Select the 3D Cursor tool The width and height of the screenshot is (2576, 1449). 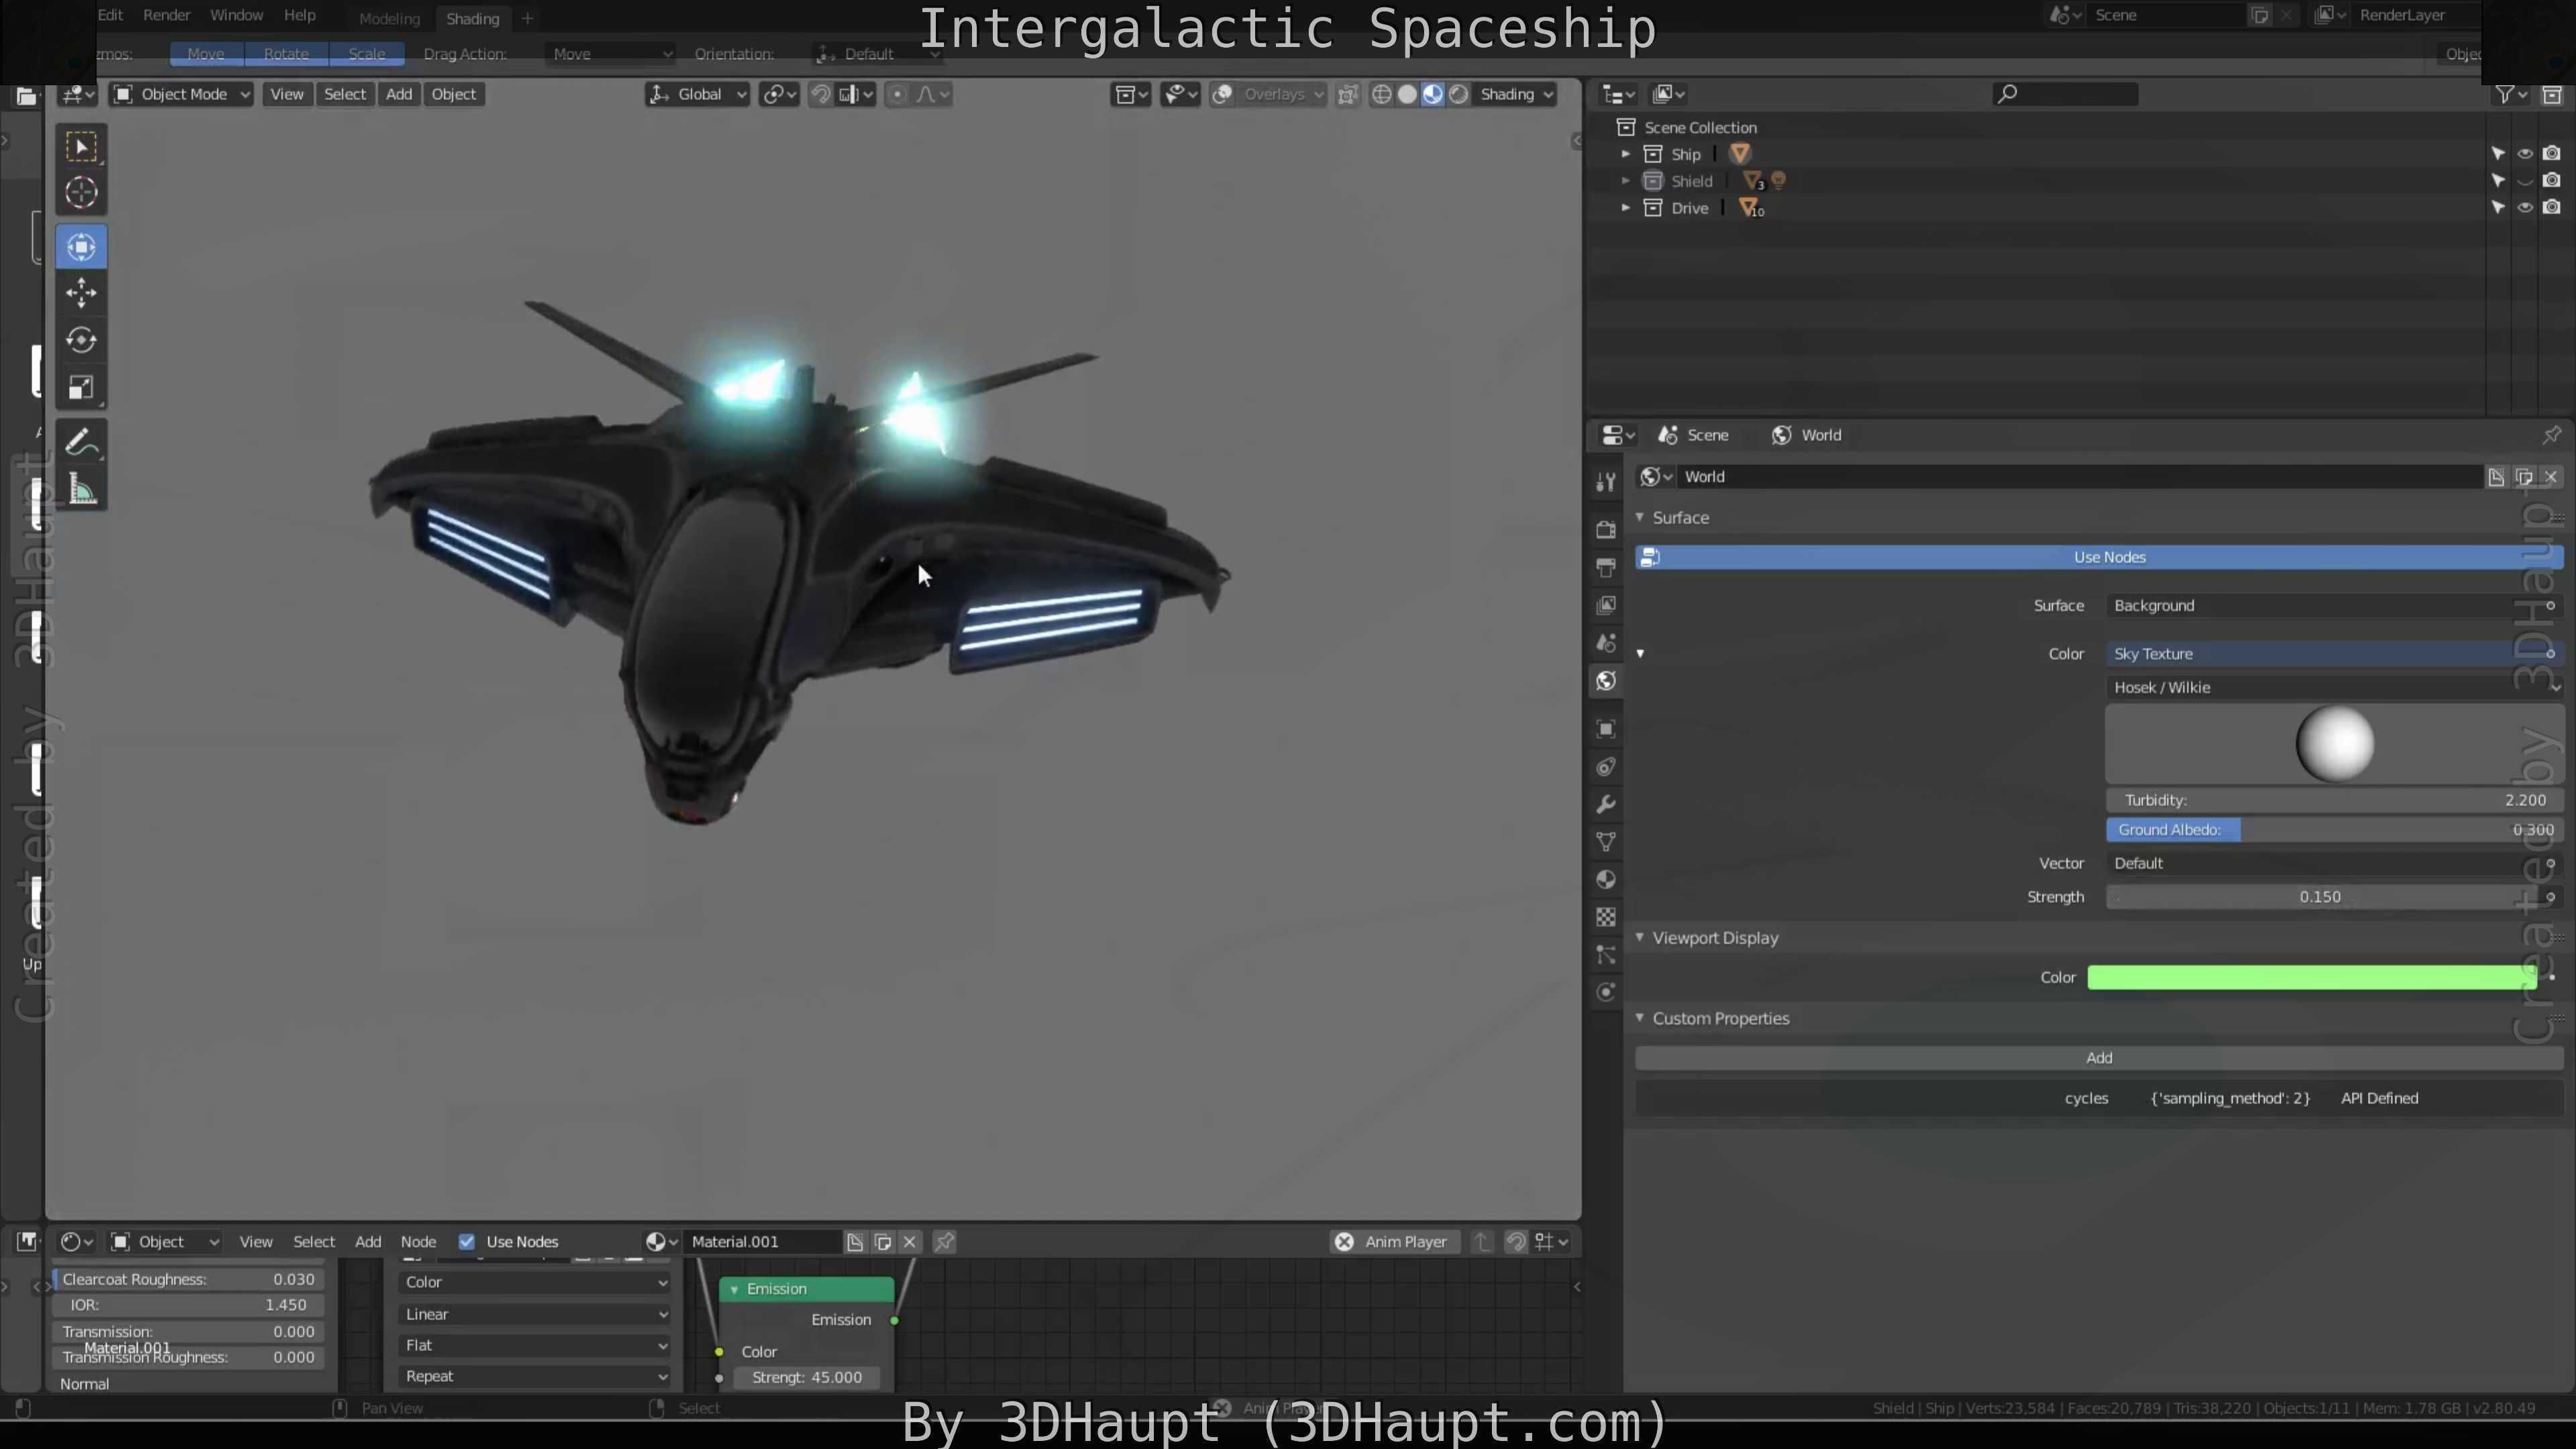coord(81,192)
